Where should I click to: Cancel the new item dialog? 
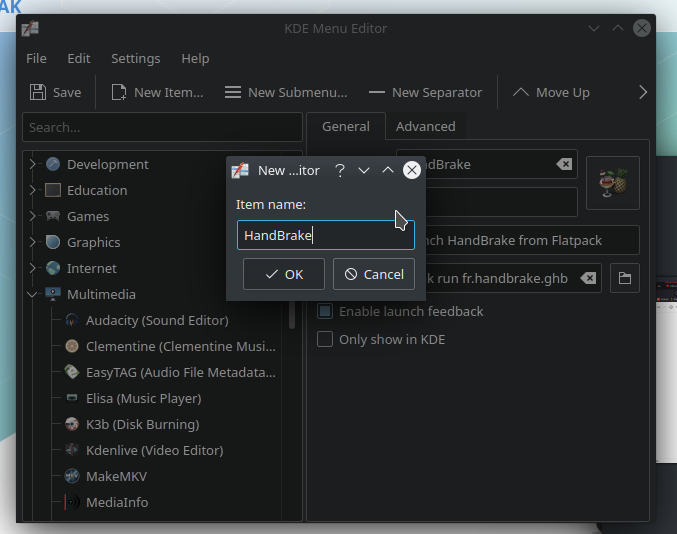tap(374, 274)
